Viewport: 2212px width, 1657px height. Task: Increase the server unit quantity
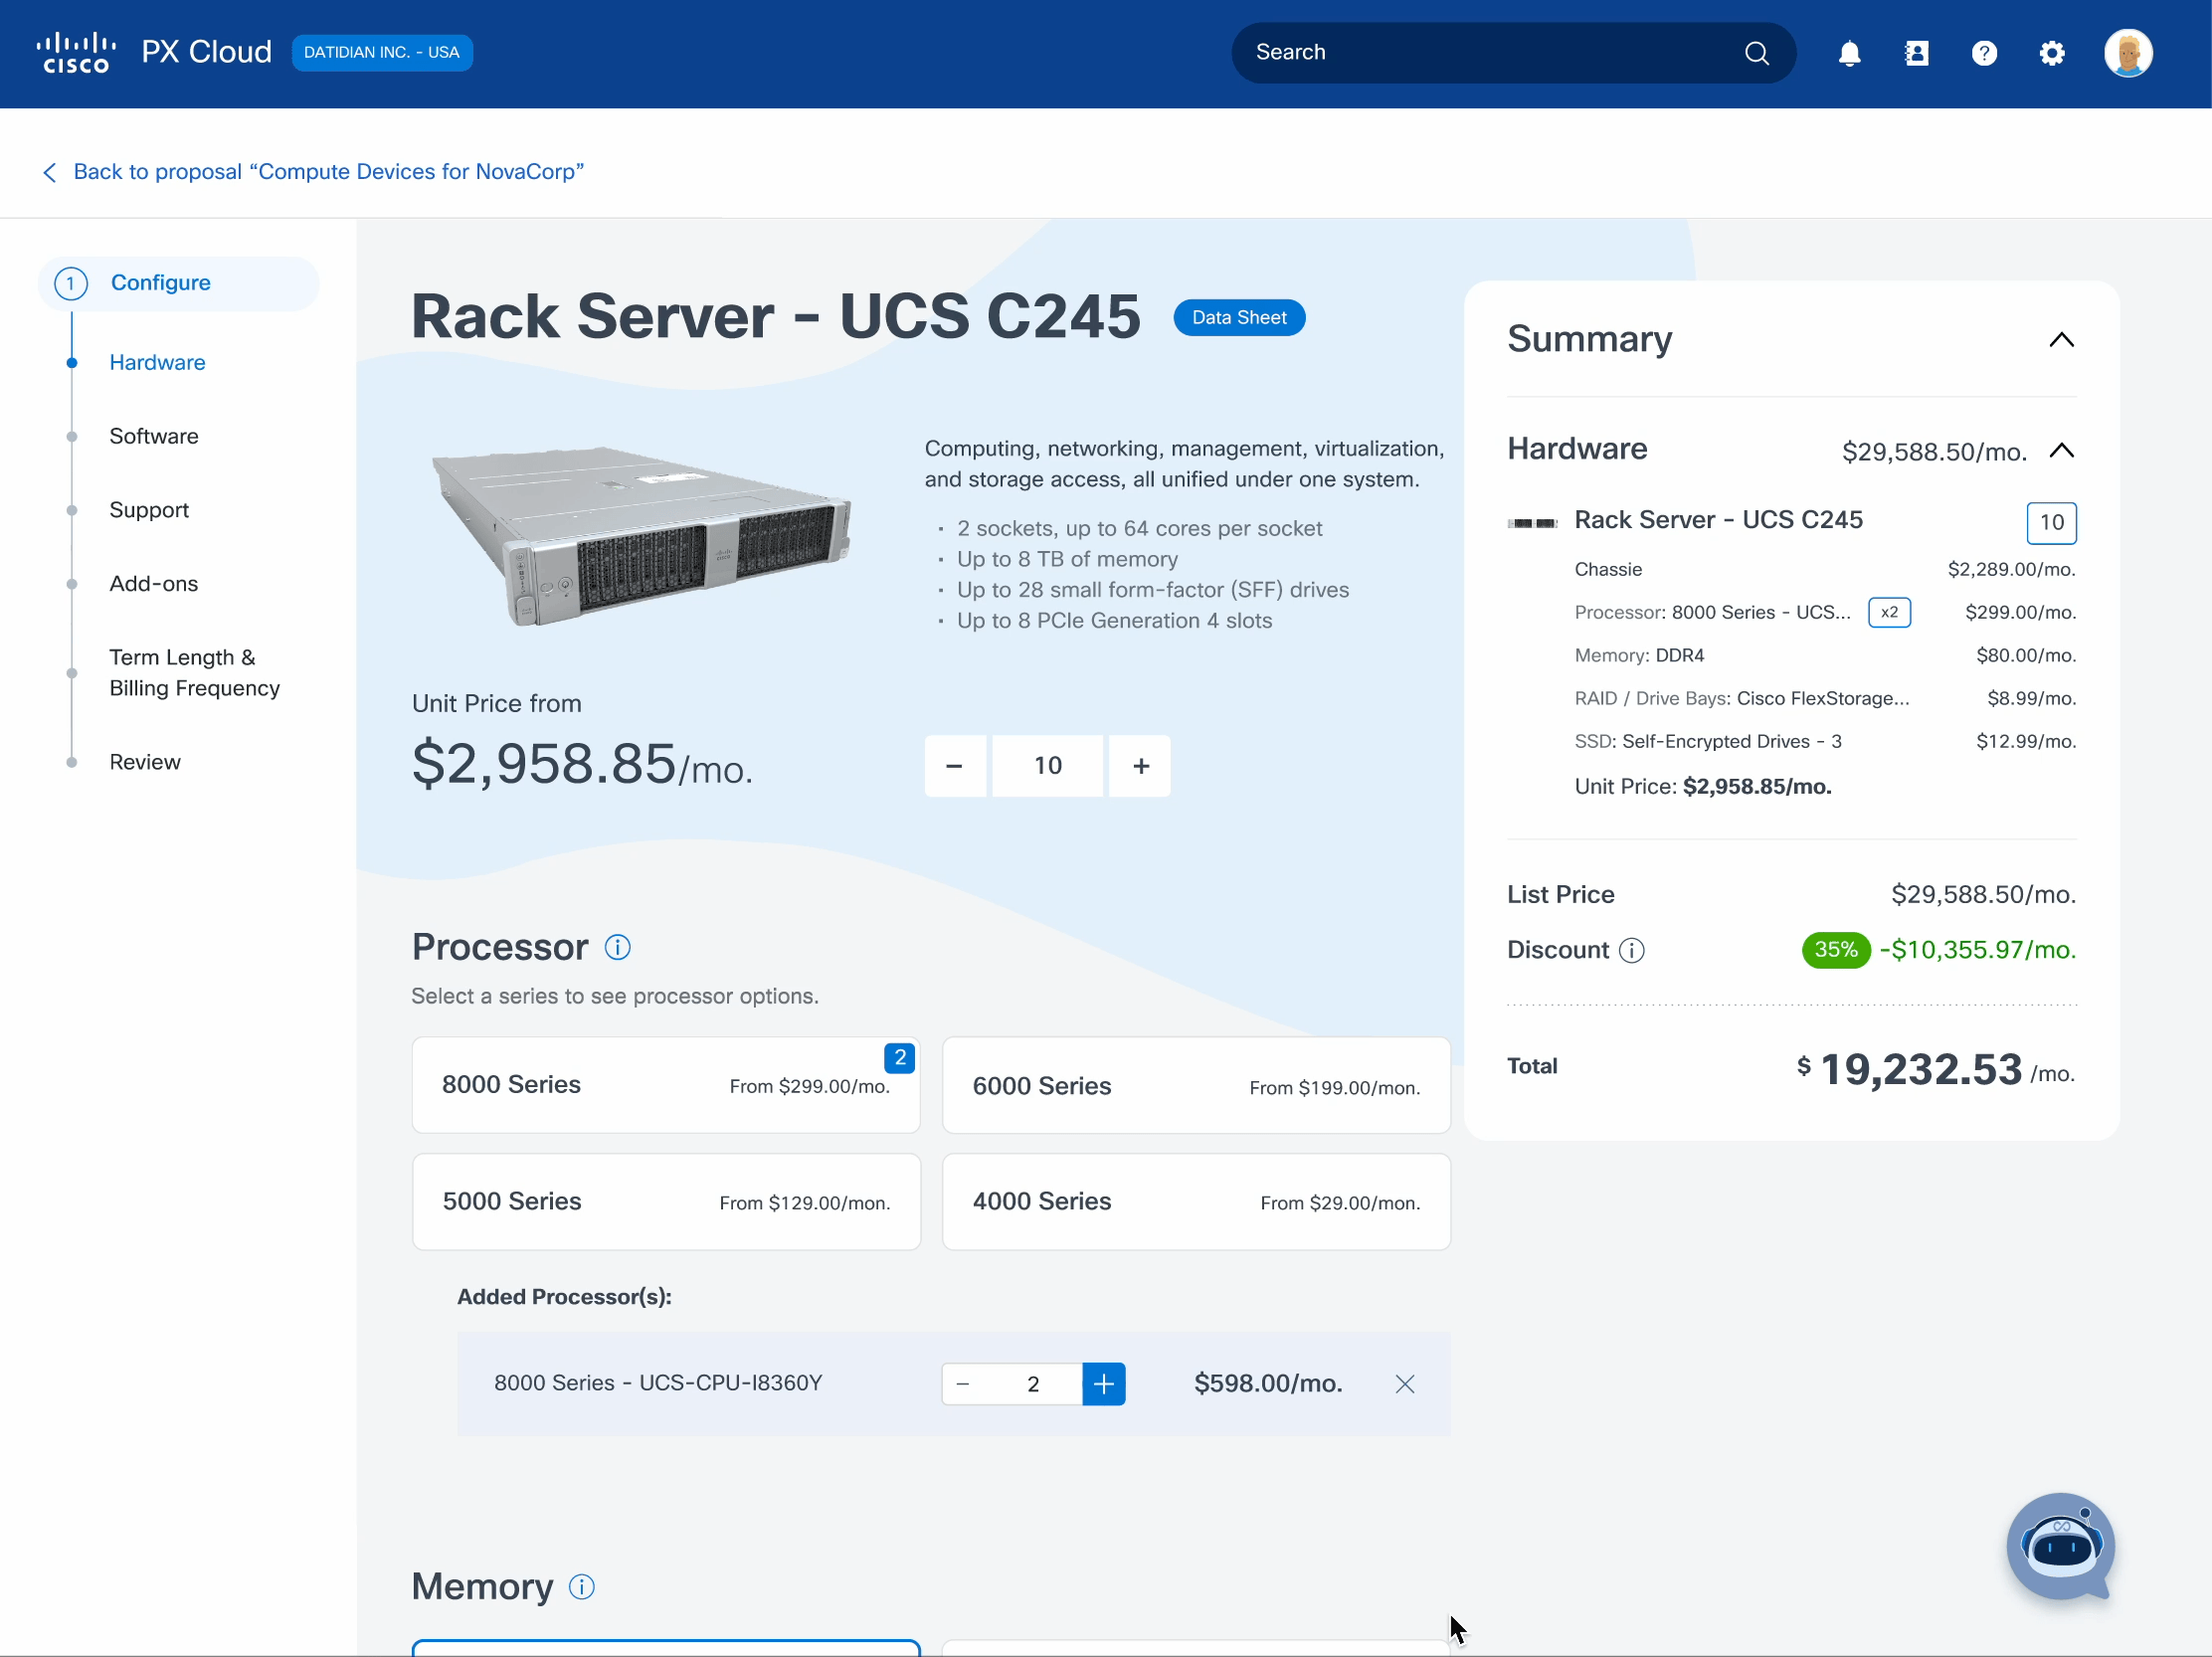click(1140, 766)
